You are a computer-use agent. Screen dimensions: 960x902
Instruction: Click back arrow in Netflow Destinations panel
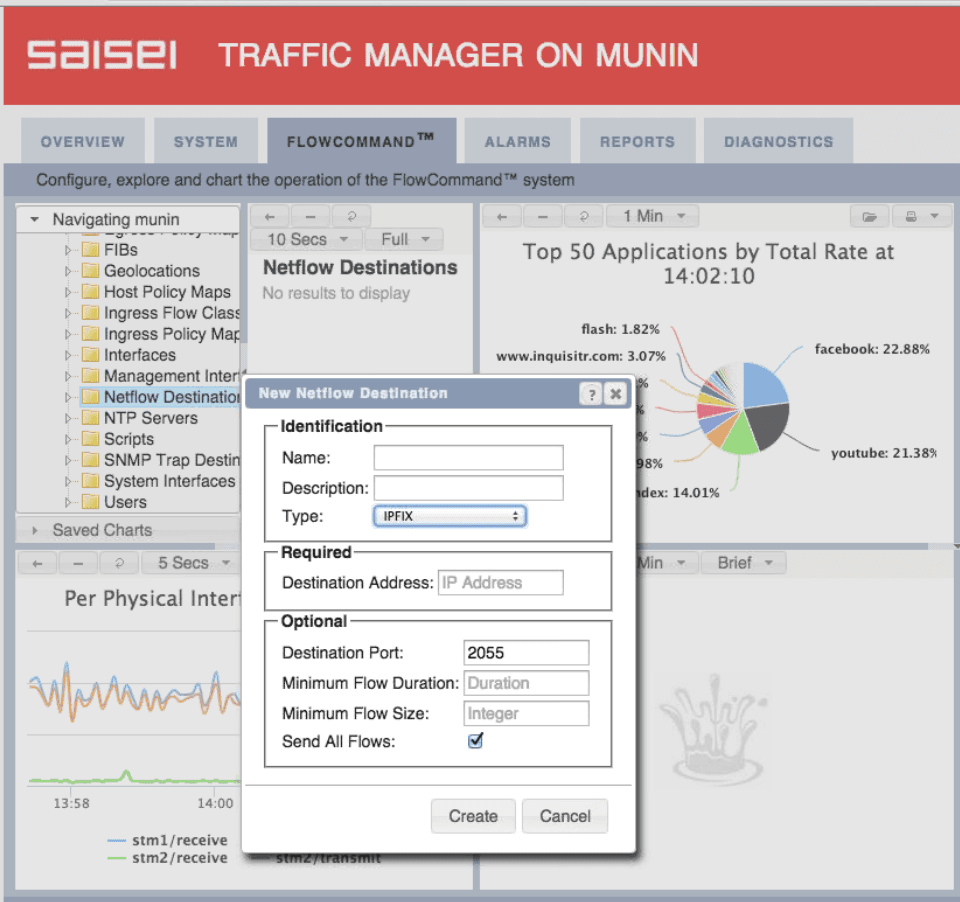coord(269,217)
